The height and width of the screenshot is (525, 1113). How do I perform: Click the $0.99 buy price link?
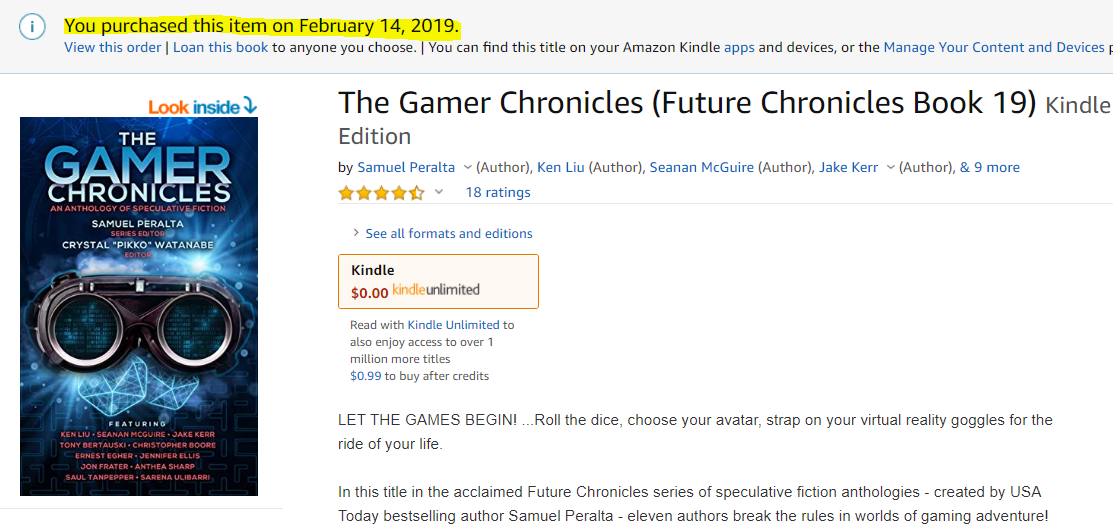pyautogui.click(x=366, y=376)
